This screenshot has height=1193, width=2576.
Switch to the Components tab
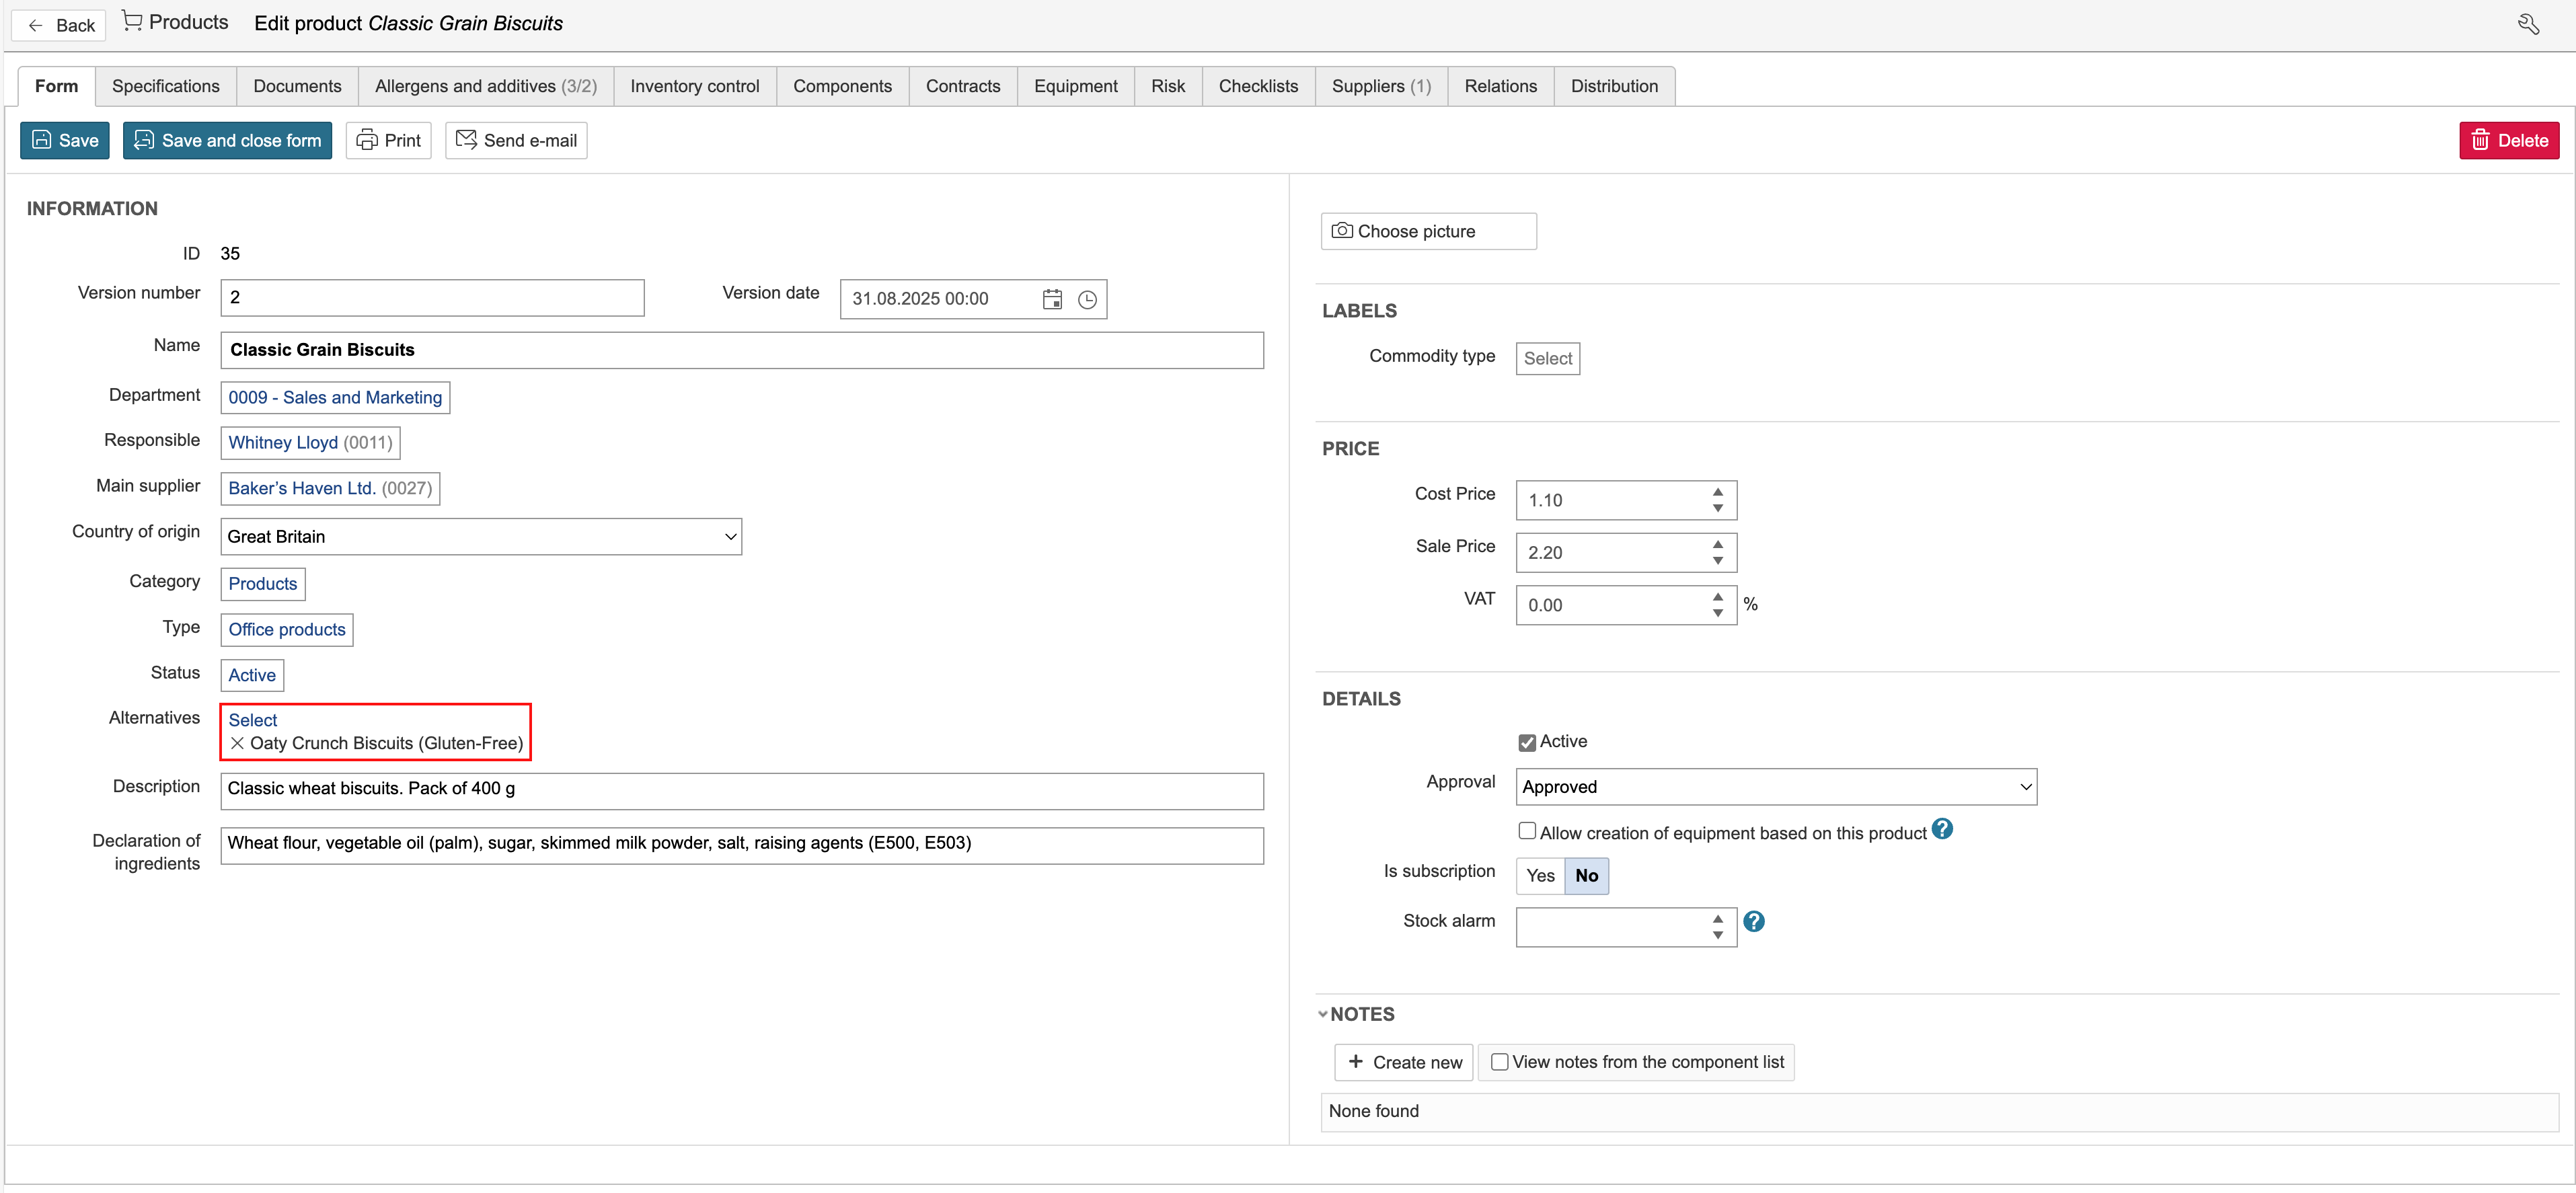(842, 86)
